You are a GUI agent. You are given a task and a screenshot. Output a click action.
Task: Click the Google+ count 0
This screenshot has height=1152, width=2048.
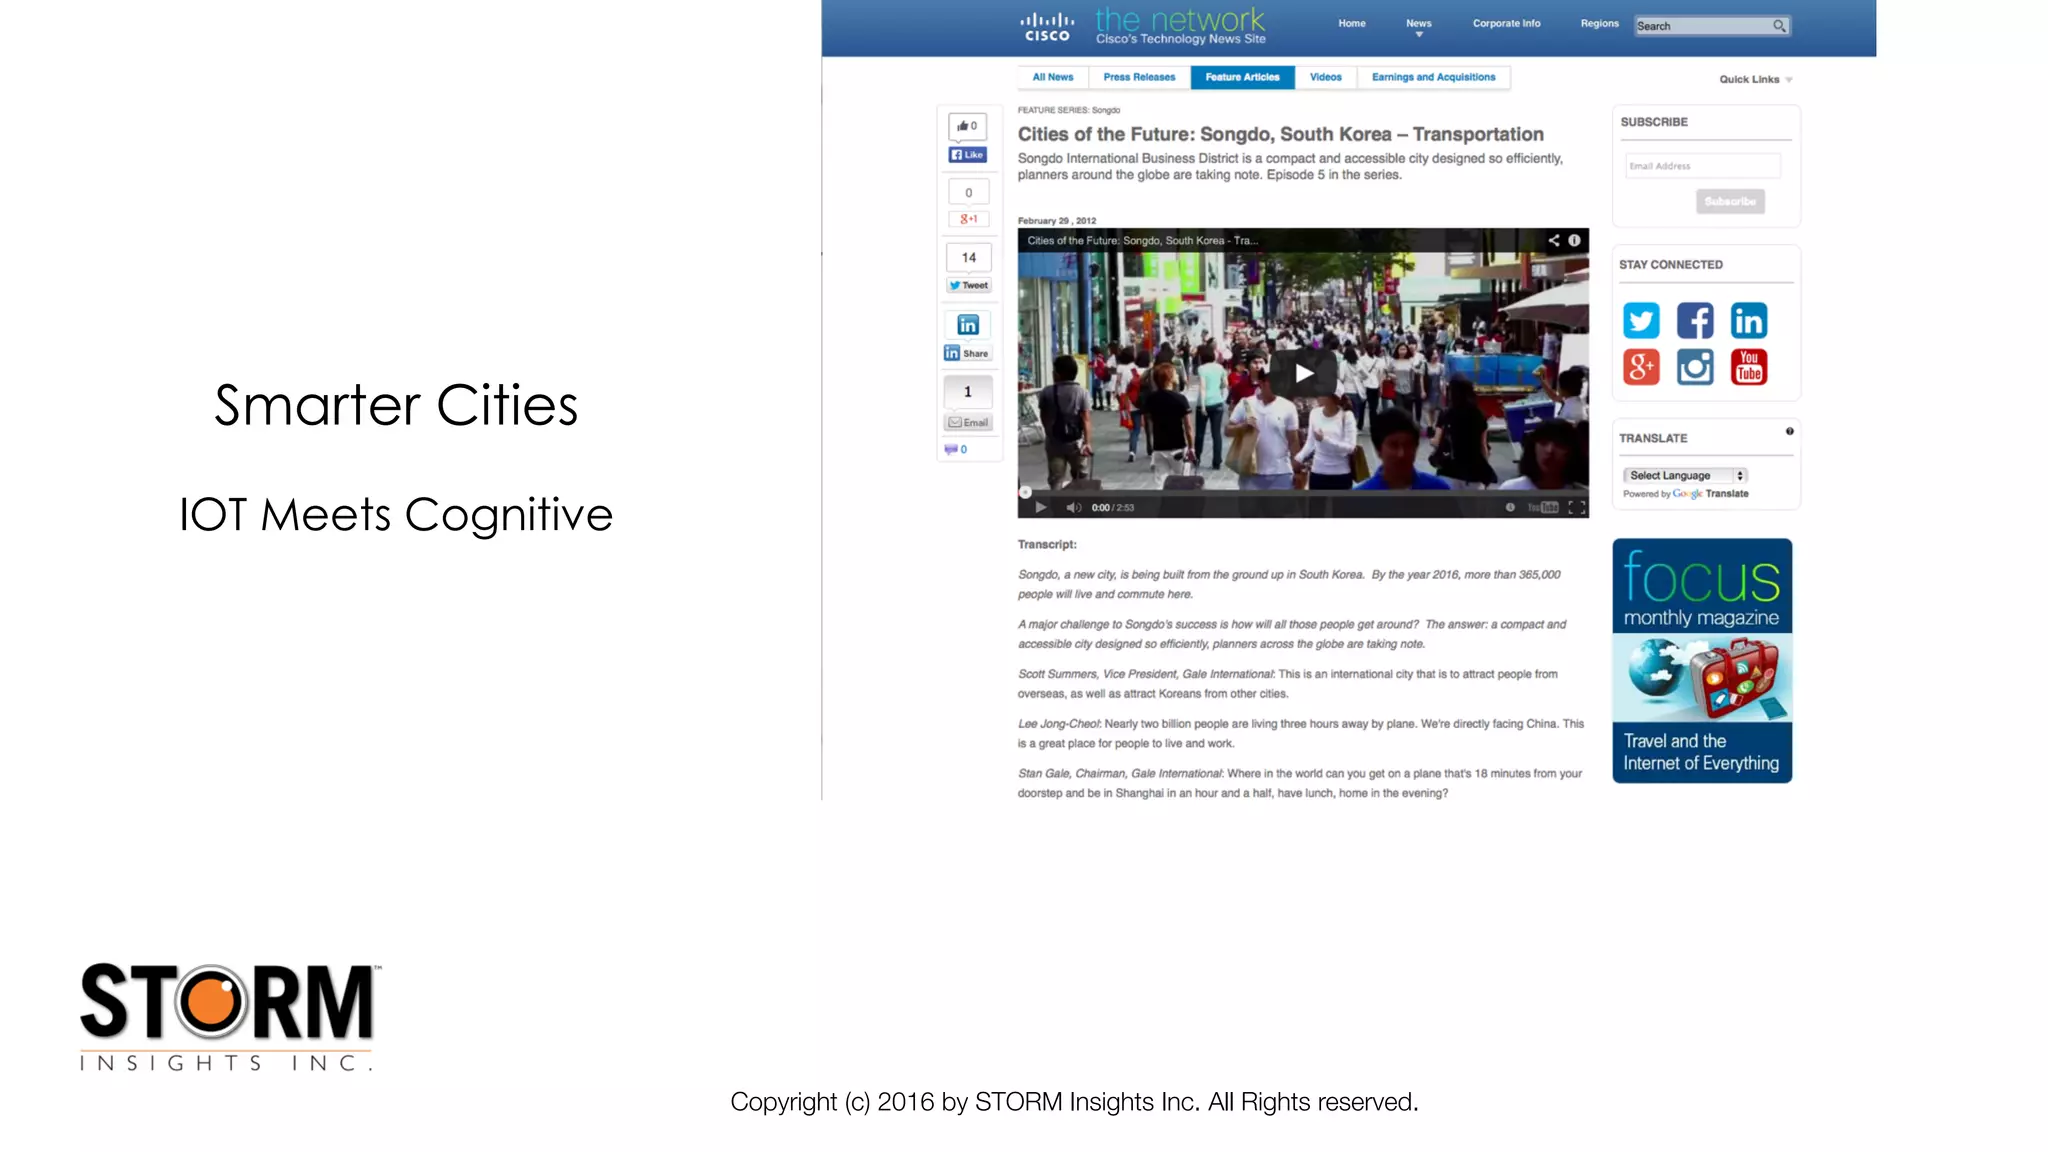[x=968, y=192]
